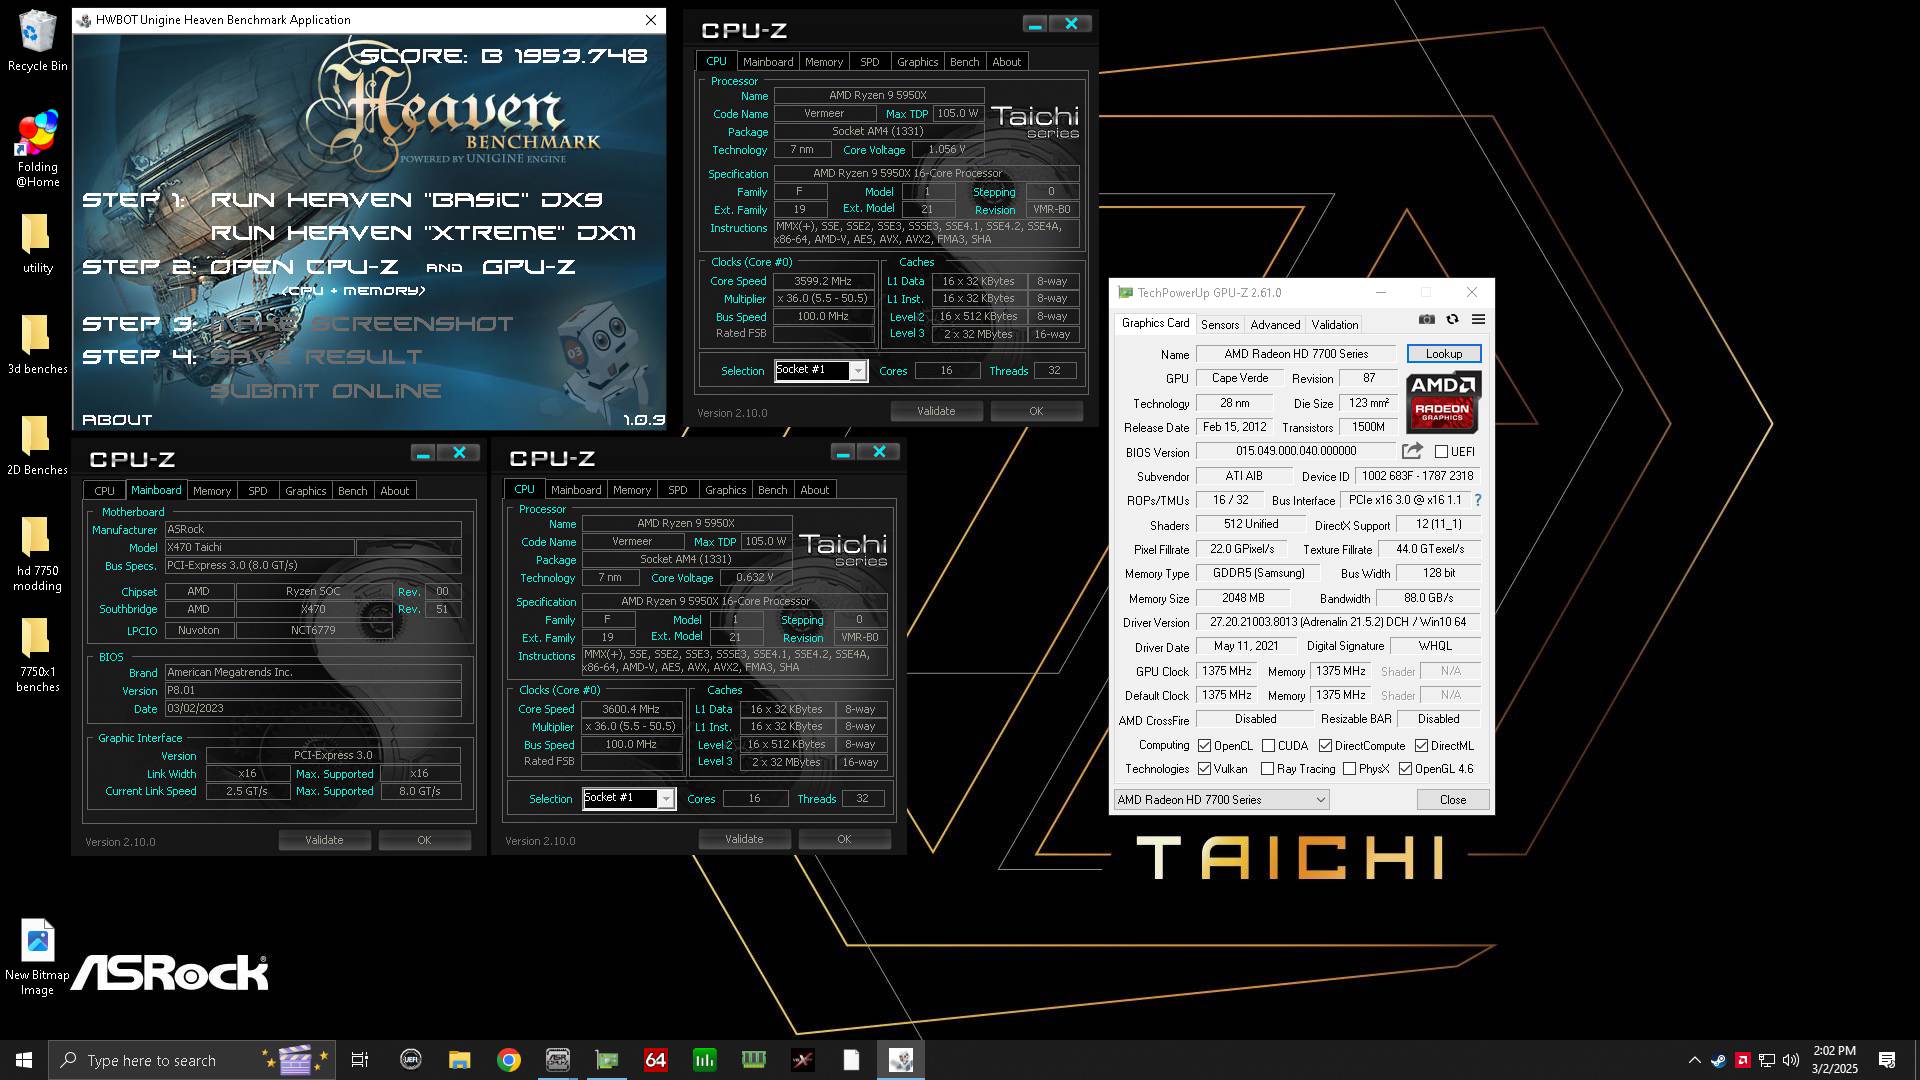The image size is (1920, 1080).
Task: Switch to Advanced tab in GPU-Z
Action: [1275, 325]
